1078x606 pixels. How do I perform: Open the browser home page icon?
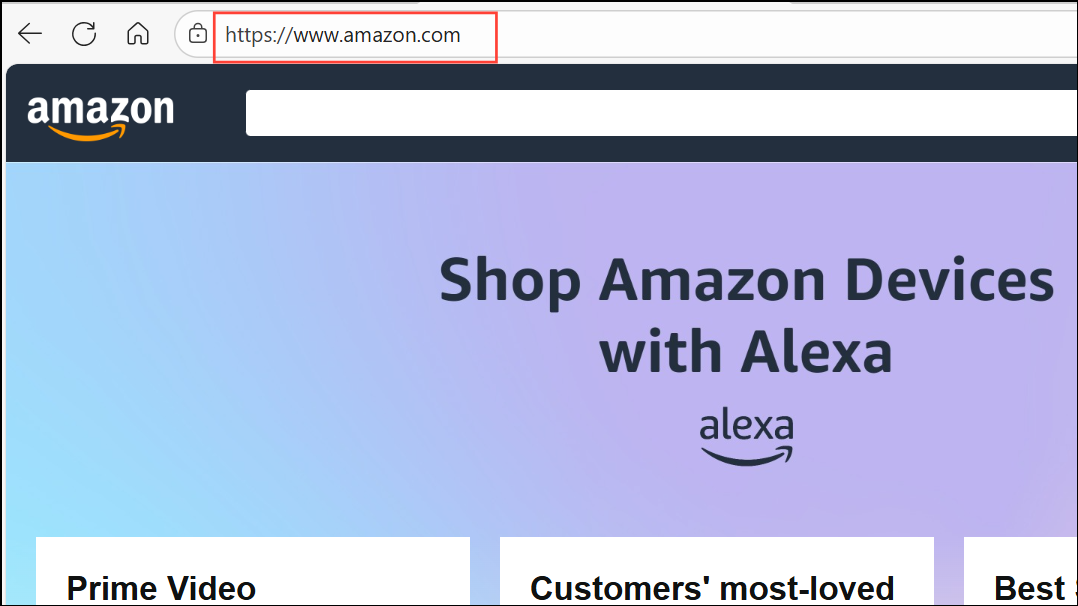click(138, 33)
